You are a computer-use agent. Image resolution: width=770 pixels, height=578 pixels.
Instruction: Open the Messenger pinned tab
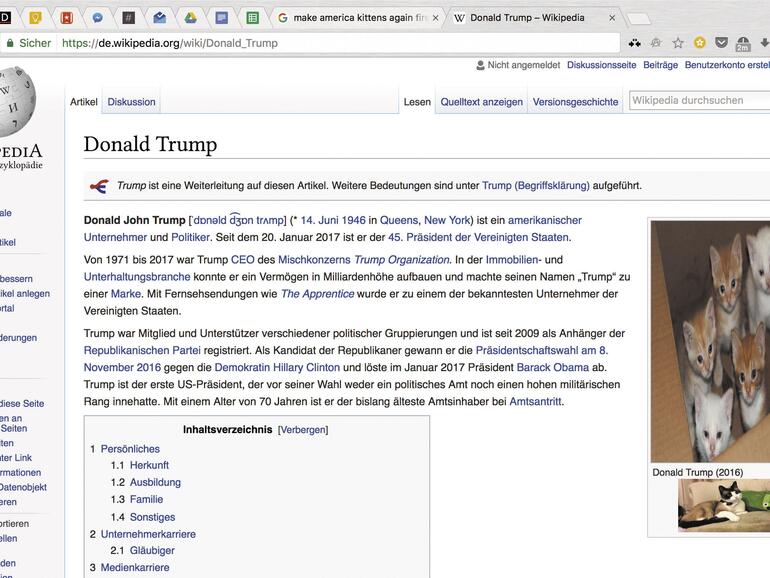(98, 18)
